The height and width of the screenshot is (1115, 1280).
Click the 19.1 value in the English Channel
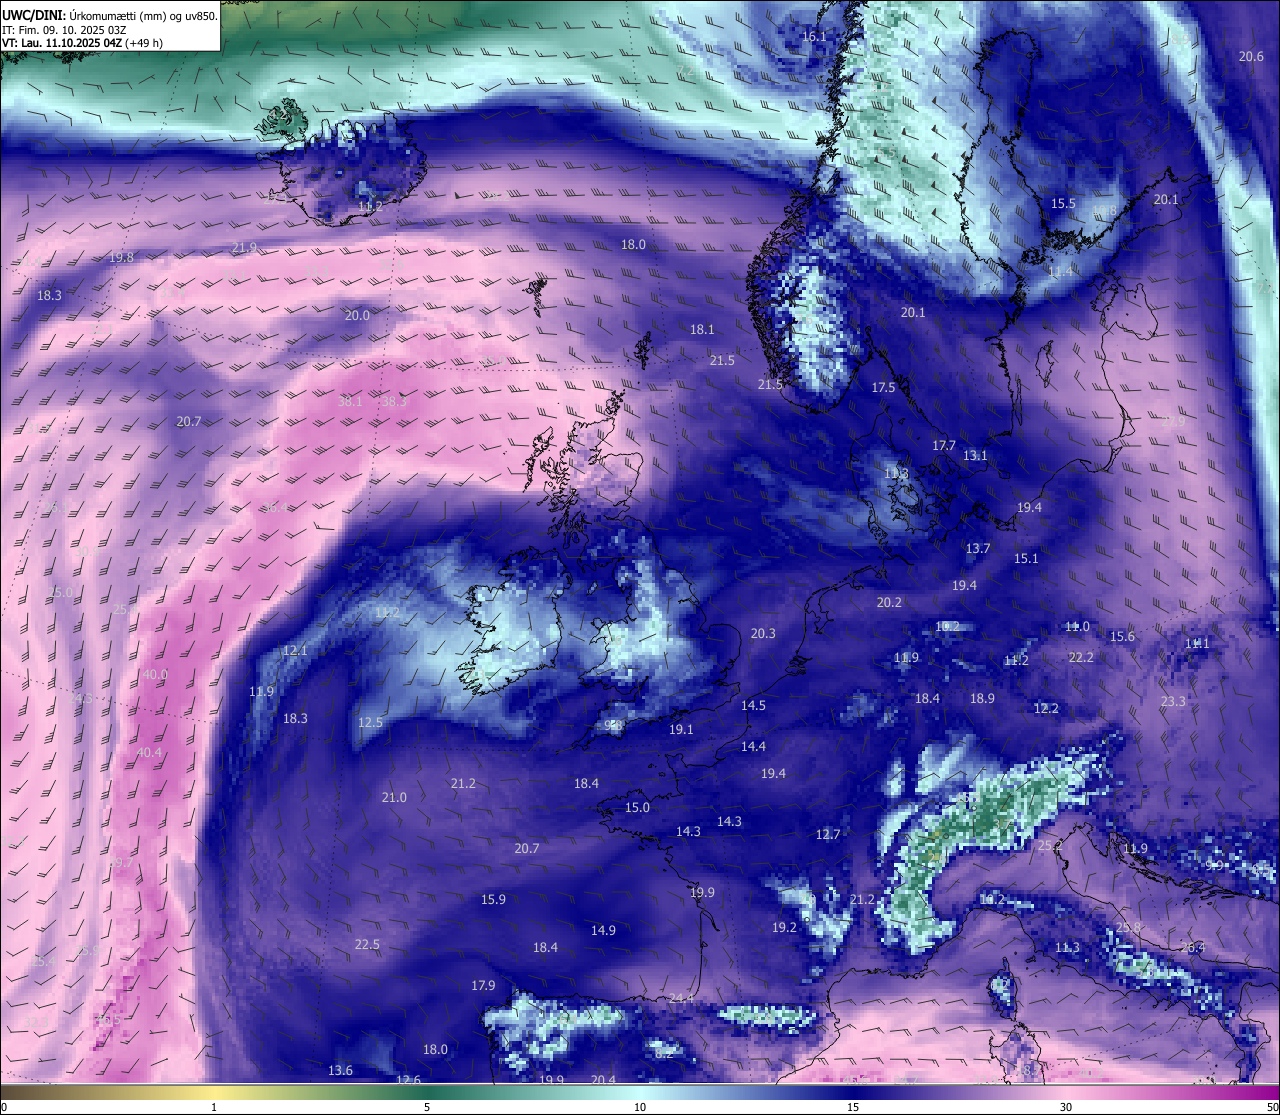coord(681,730)
